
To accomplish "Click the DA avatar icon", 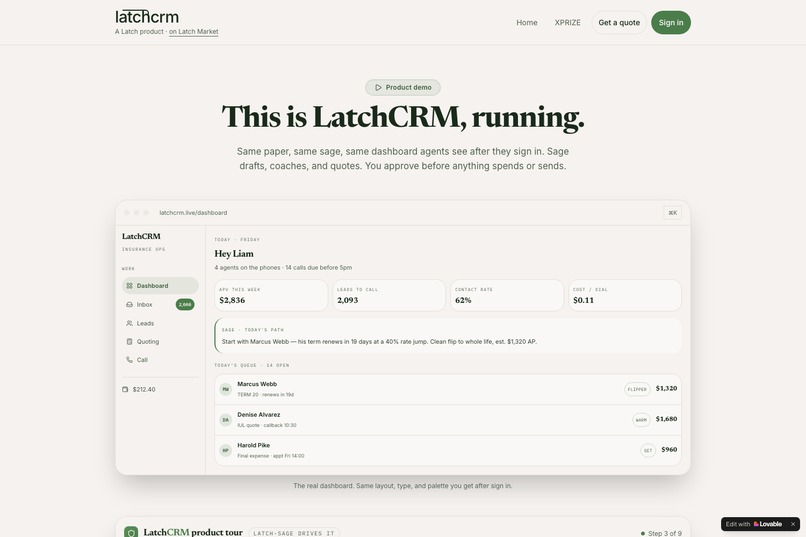I will click(226, 420).
